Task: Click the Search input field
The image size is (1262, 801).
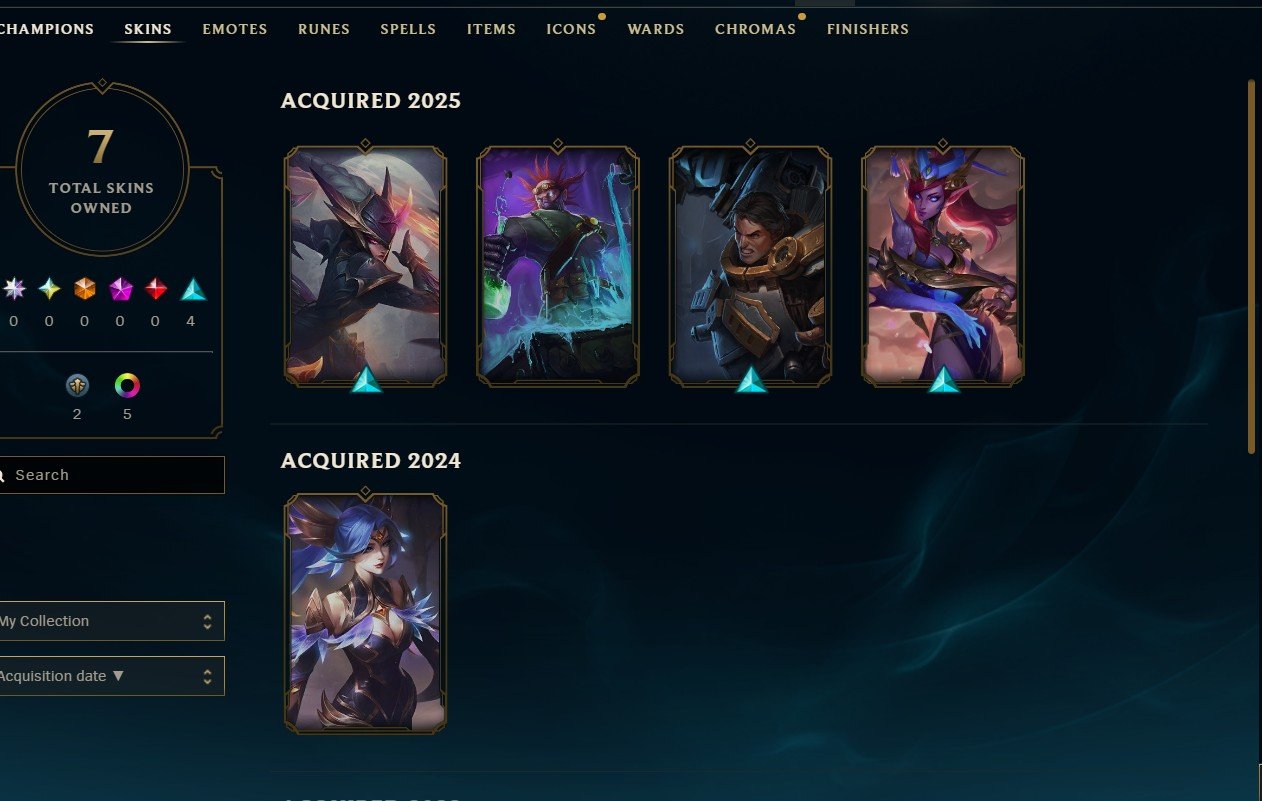Action: 111,475
